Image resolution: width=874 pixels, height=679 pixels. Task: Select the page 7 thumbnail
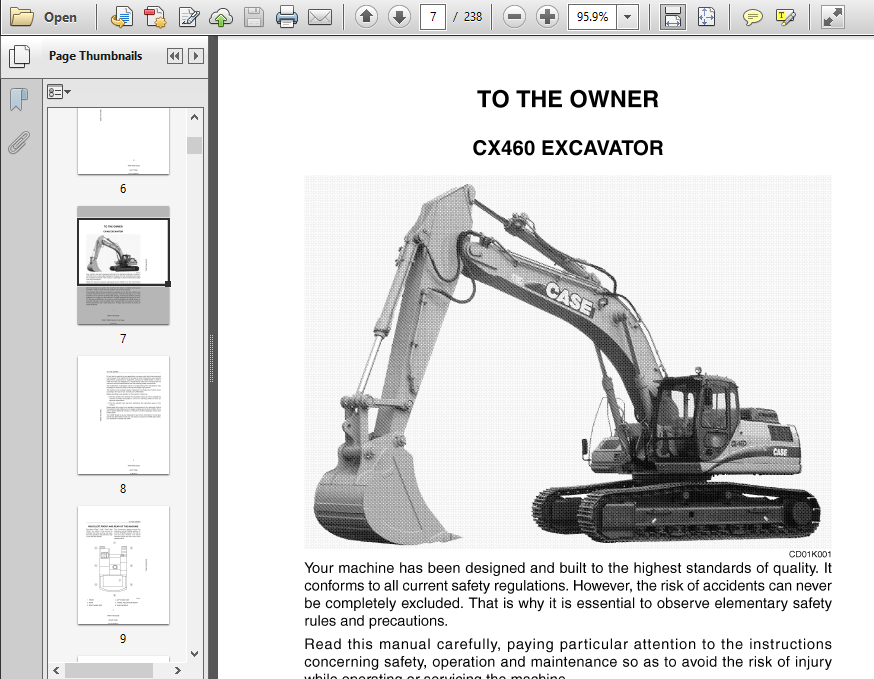point(123,265)
